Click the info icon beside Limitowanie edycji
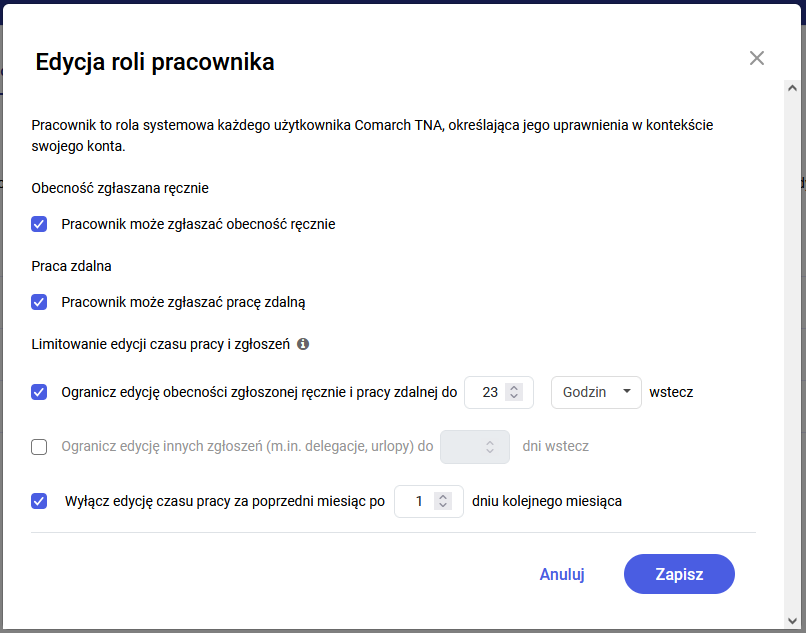 pos(303,344)
